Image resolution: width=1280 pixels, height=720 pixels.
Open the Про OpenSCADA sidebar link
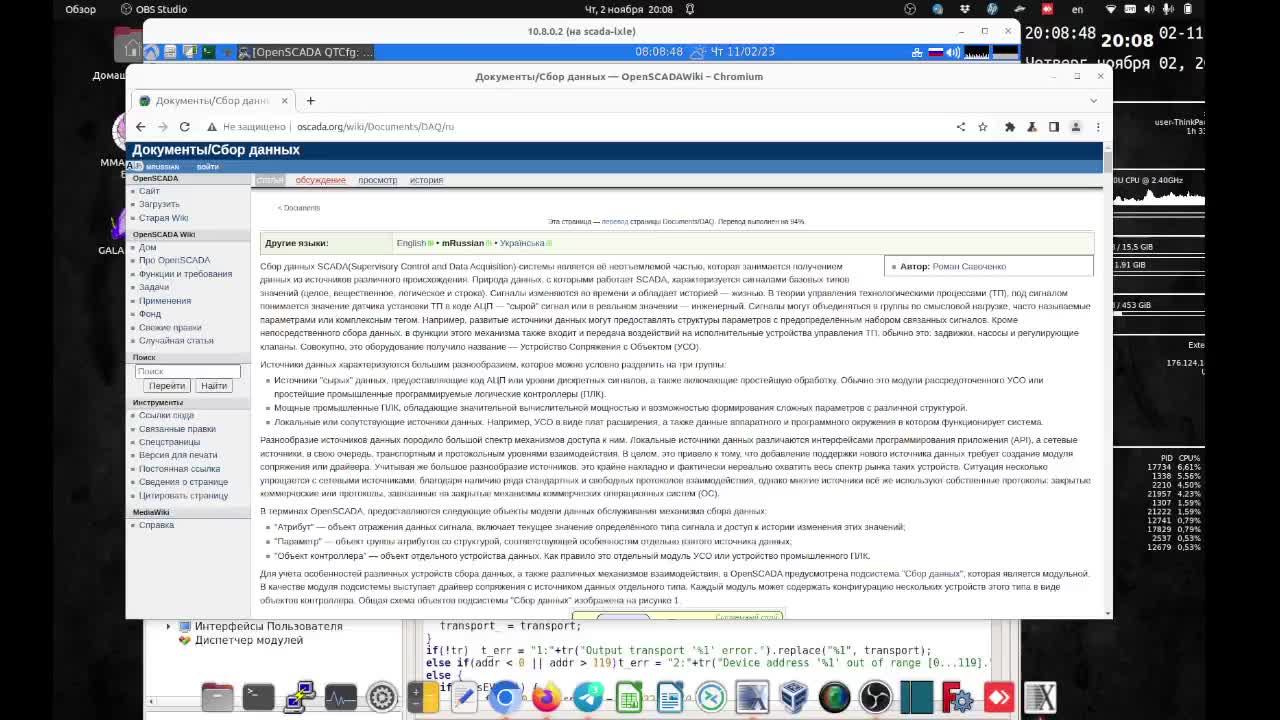(174, 260)
